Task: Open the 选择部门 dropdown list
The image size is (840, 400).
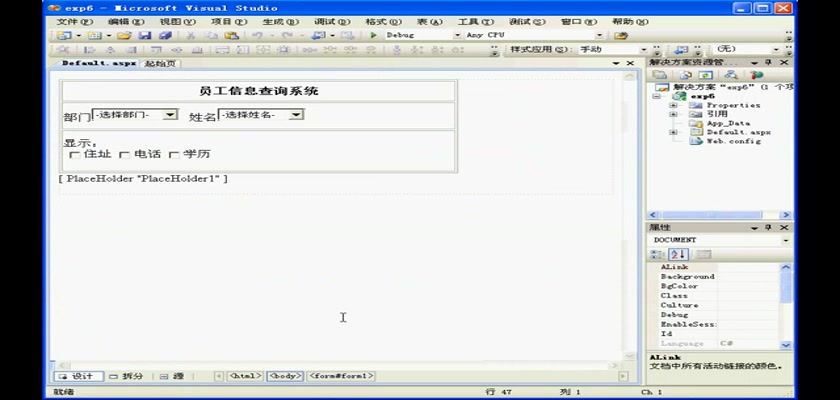Action: pos(170,115)
